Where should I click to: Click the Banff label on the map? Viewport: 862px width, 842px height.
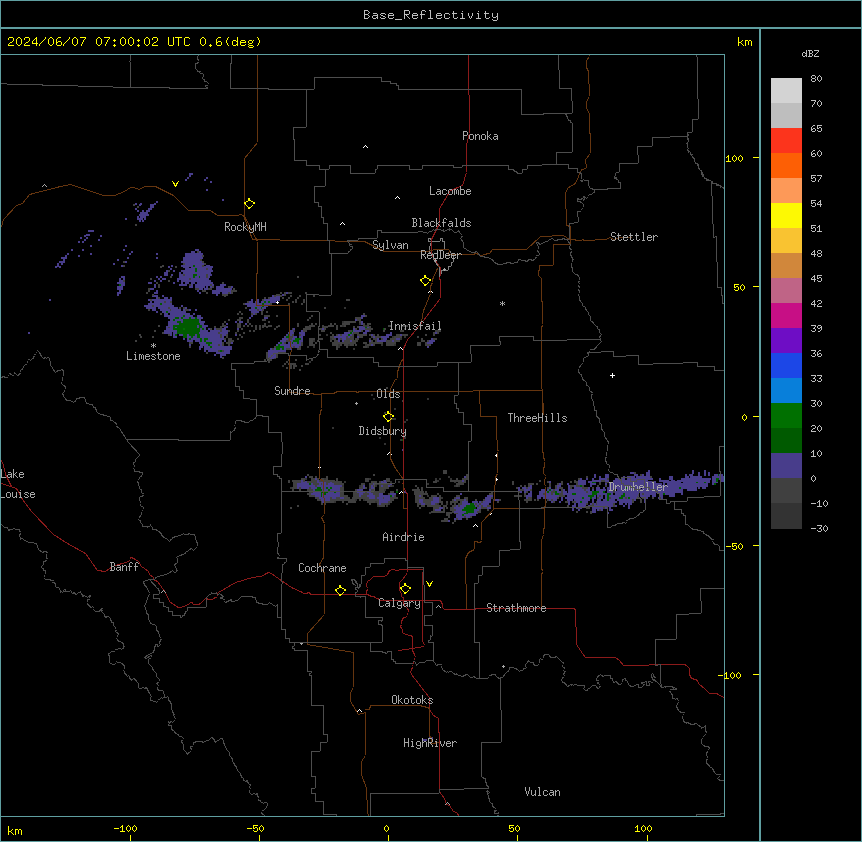point(124,567)
